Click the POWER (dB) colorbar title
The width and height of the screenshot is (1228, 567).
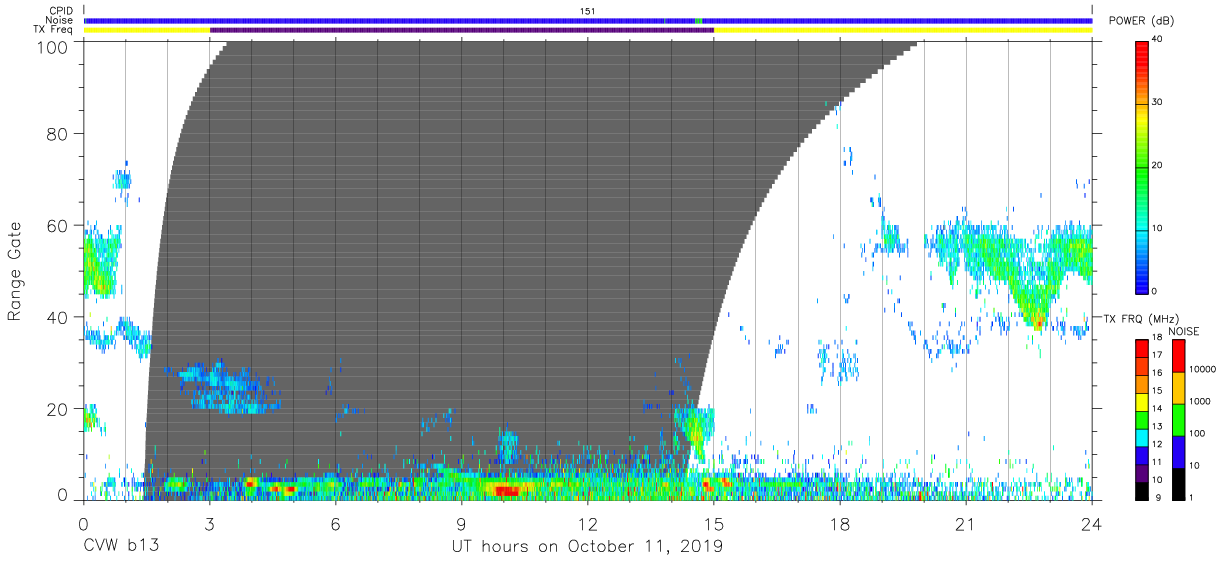pos(1141,20)
